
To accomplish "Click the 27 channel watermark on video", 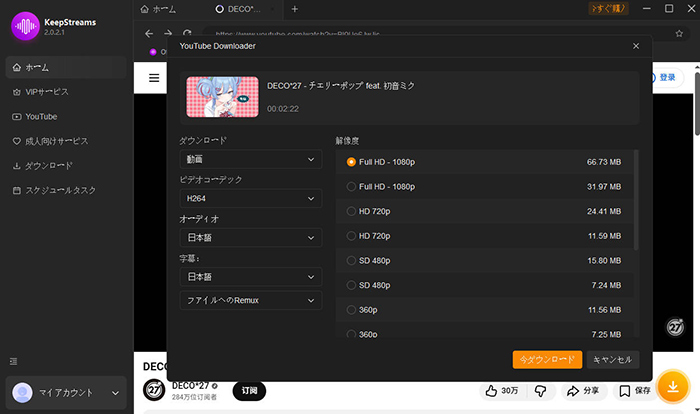I will click(x=675, y=327).
